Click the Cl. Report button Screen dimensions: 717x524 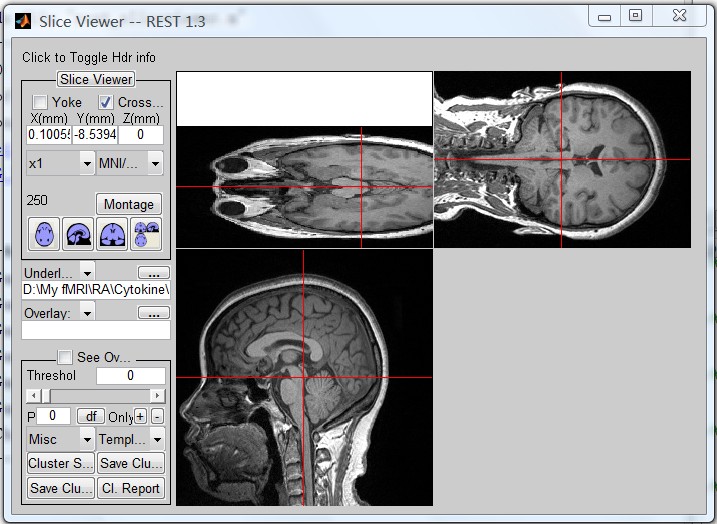pyautogui.click(x=131, y=488)
